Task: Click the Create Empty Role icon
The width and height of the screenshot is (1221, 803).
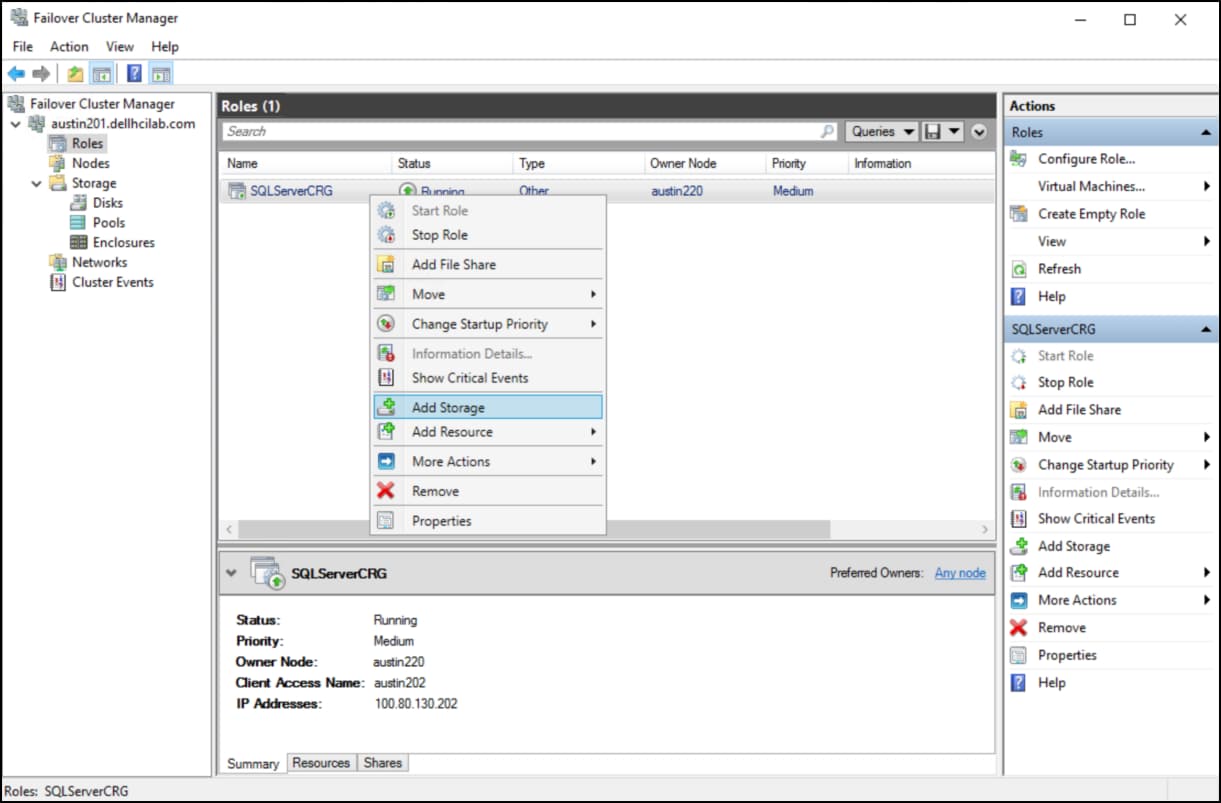Action: [1019, 214]
